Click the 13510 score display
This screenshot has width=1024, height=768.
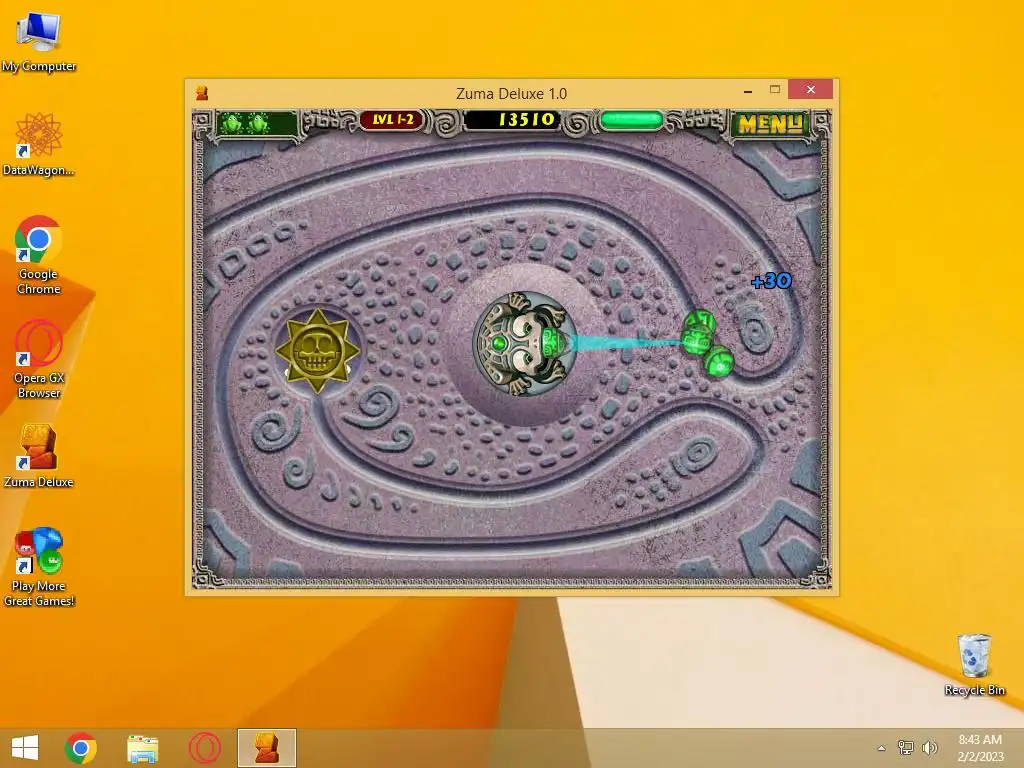click(512, 120)
